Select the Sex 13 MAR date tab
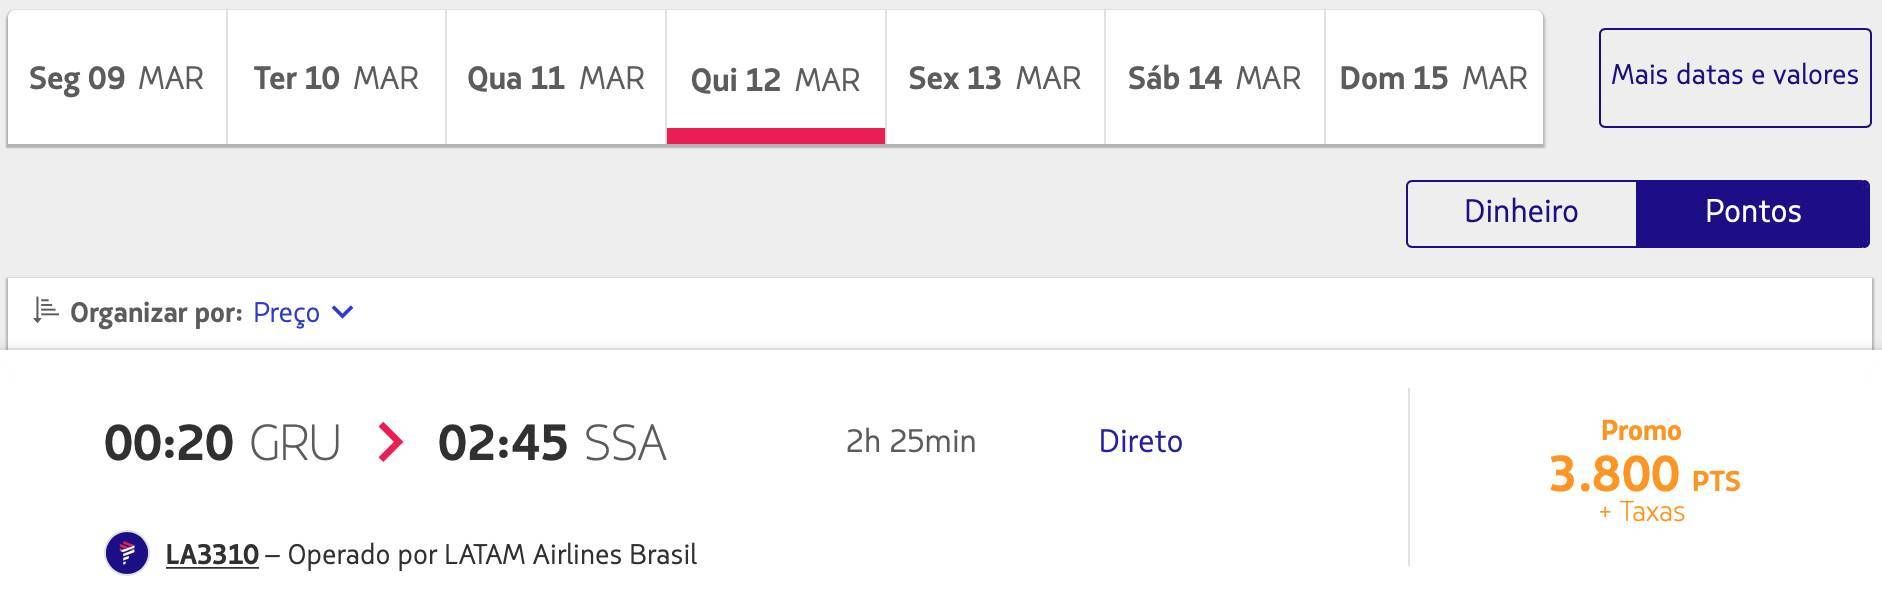Screen dimensions: 1882x600 click(x=995, y=78)
